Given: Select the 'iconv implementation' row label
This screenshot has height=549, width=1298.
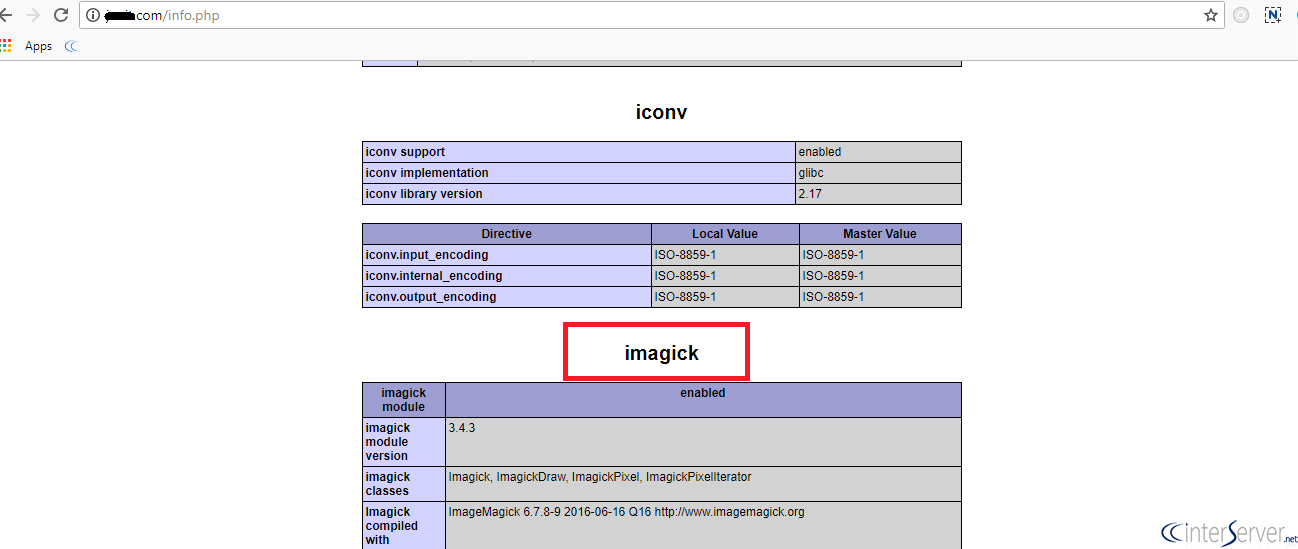Looking at the screenshot, I should coord(427,173).
